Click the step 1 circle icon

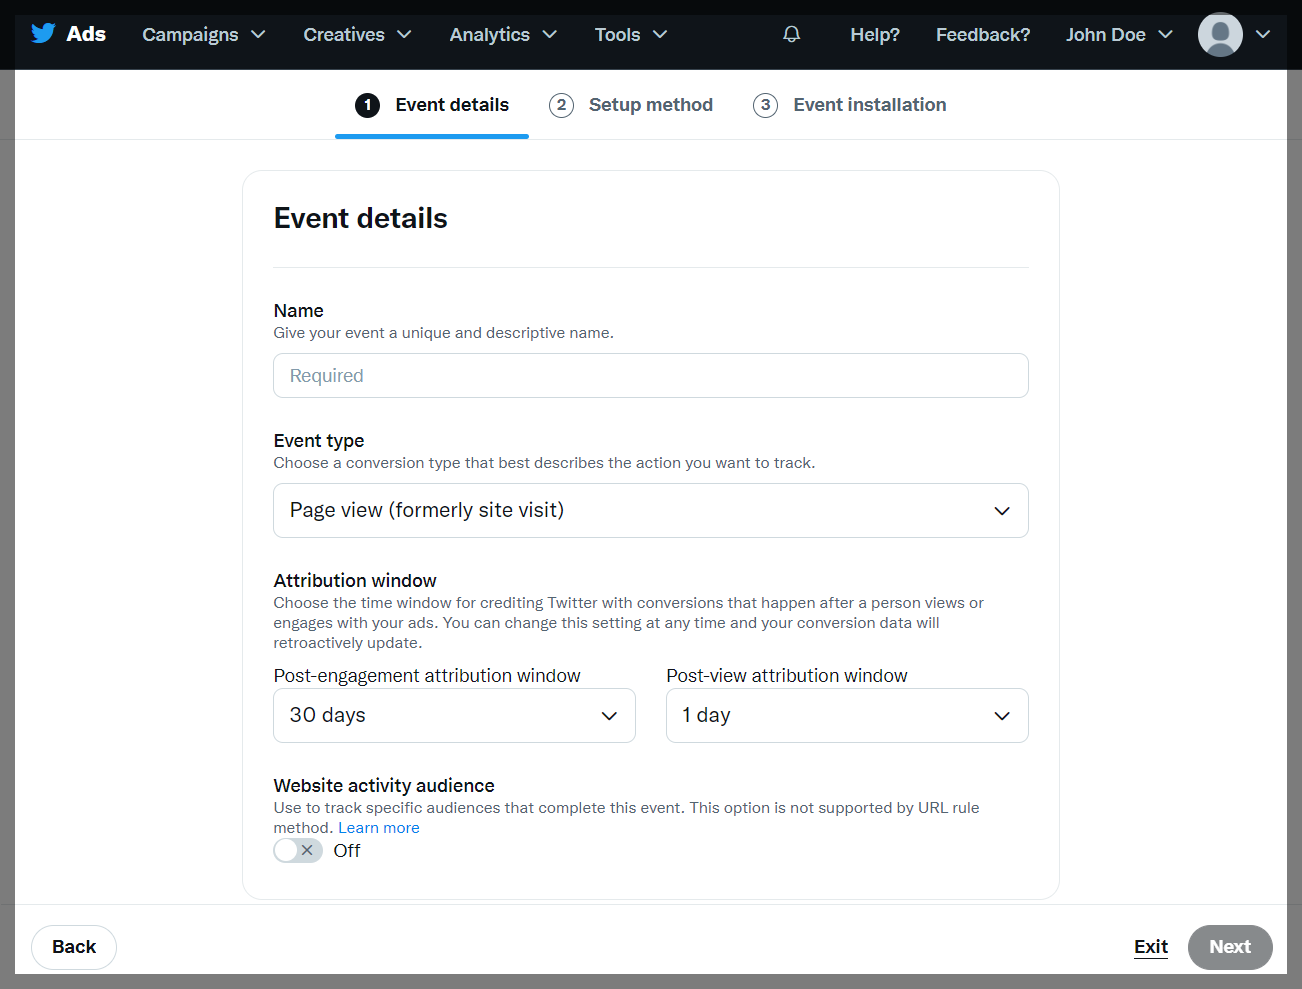click(367, 105)
